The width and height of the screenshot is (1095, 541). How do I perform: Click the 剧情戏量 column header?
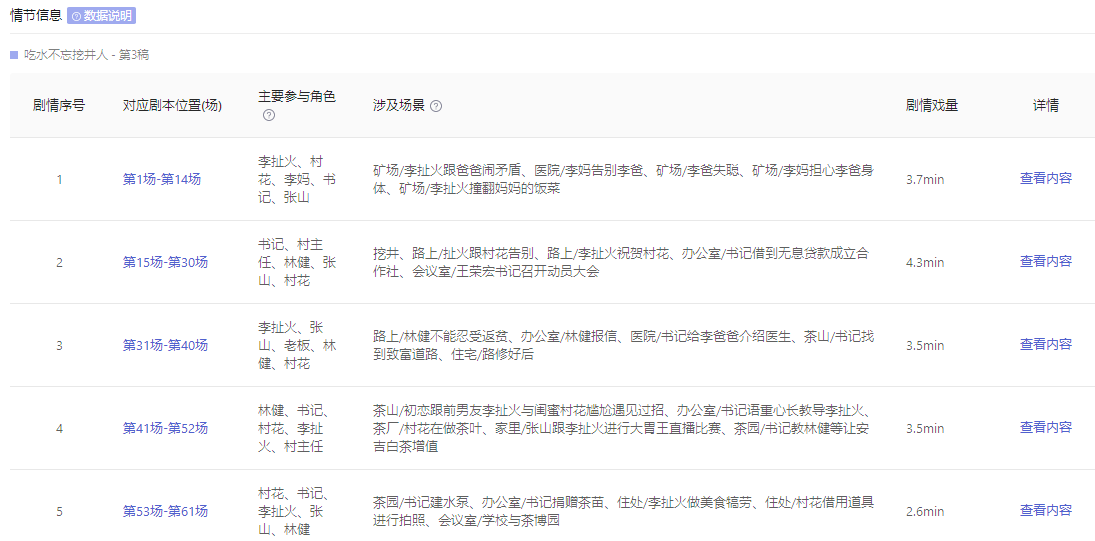tap(932, 106)
